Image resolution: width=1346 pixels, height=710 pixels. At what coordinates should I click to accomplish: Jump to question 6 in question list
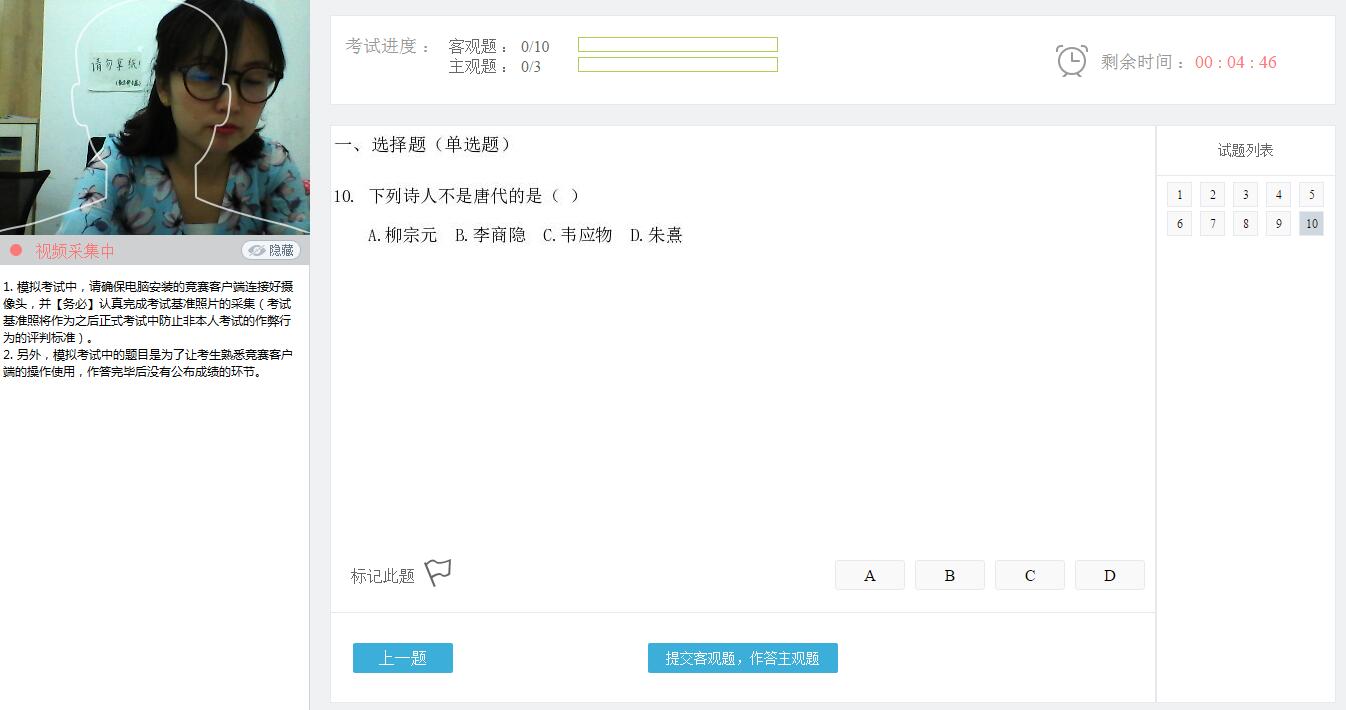tap(1179, 223)
